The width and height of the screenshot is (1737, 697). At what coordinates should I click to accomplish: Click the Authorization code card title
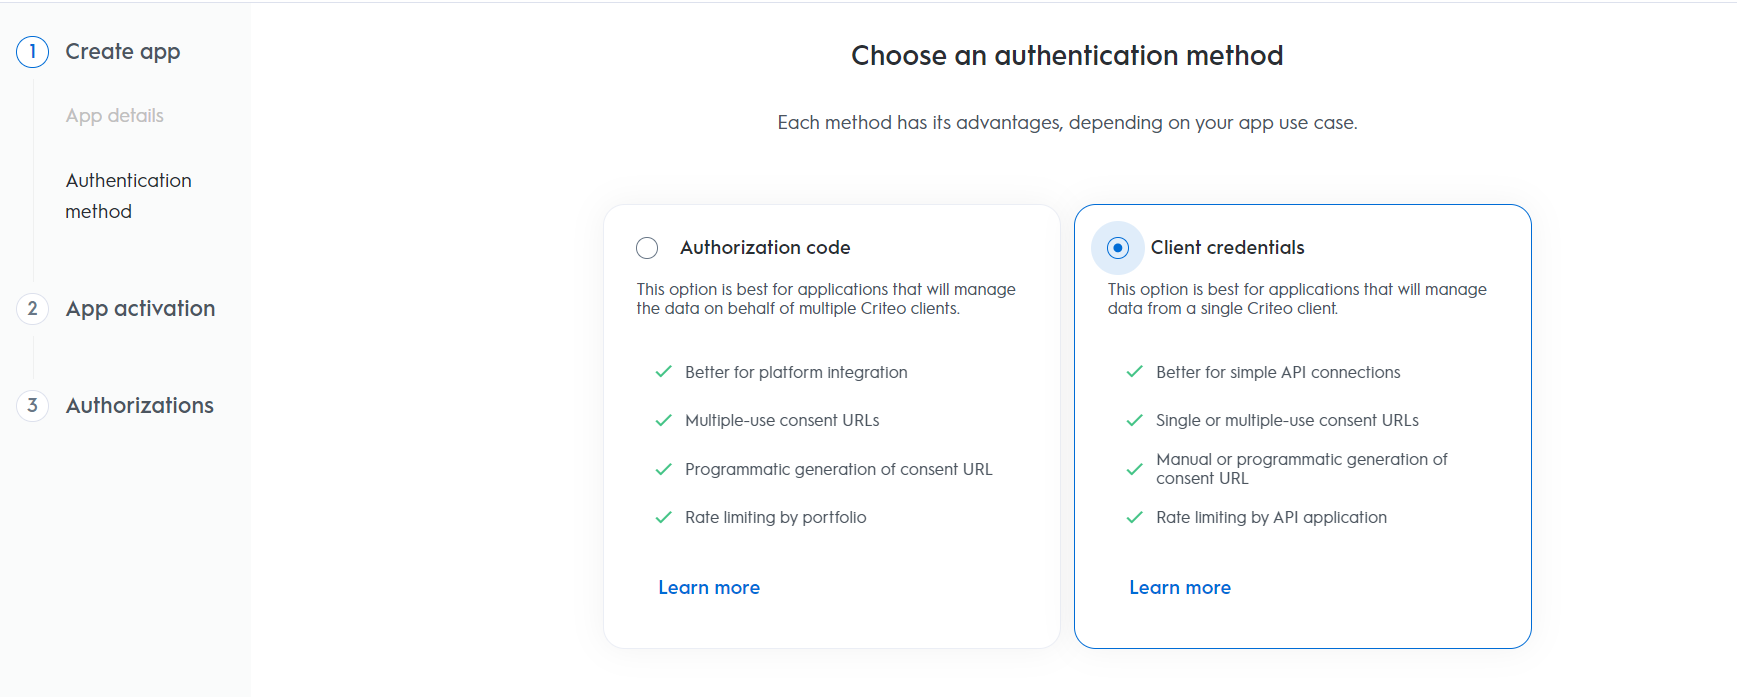click(x=765, y=248)
